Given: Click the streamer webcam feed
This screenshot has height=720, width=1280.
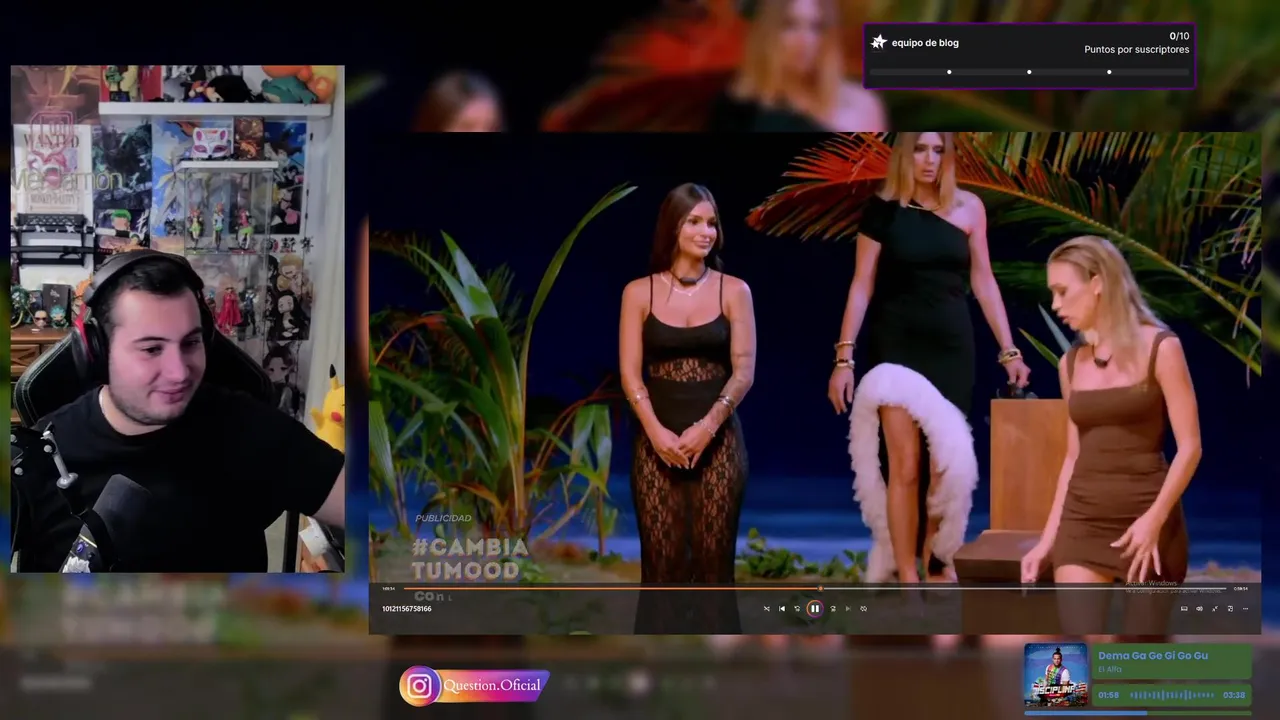Looking at the screenshot, I should click(177, 319).
